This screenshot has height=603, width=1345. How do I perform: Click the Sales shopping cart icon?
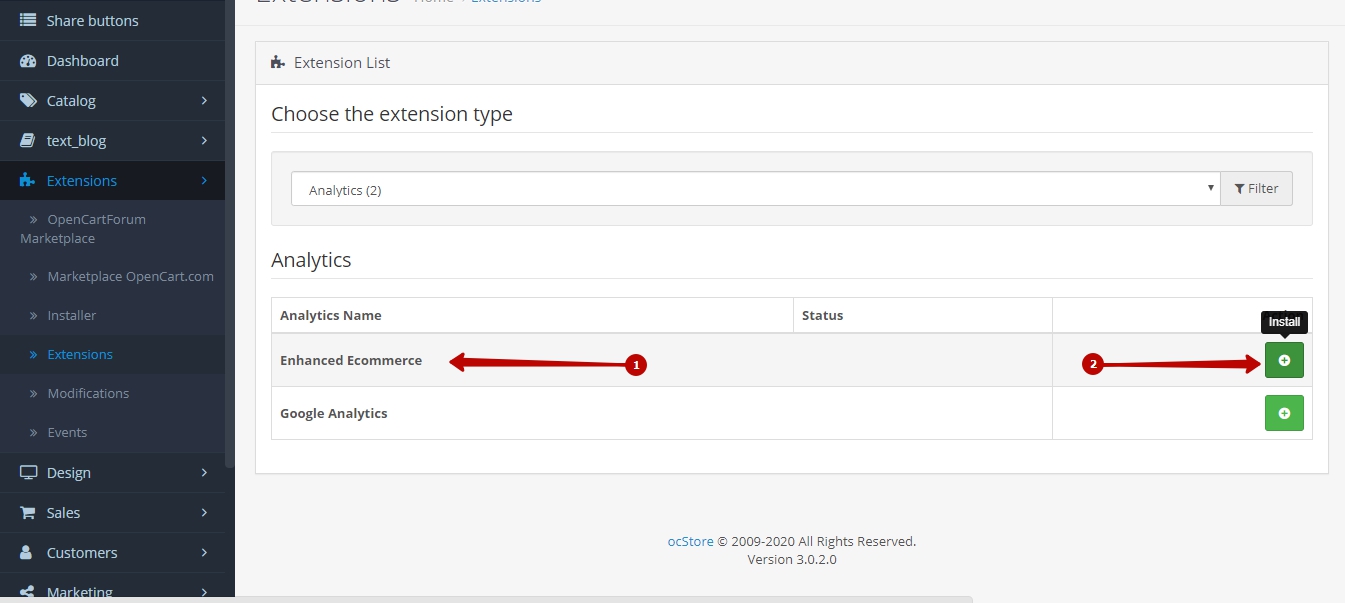pyautogui.click(x=28, y=513)
